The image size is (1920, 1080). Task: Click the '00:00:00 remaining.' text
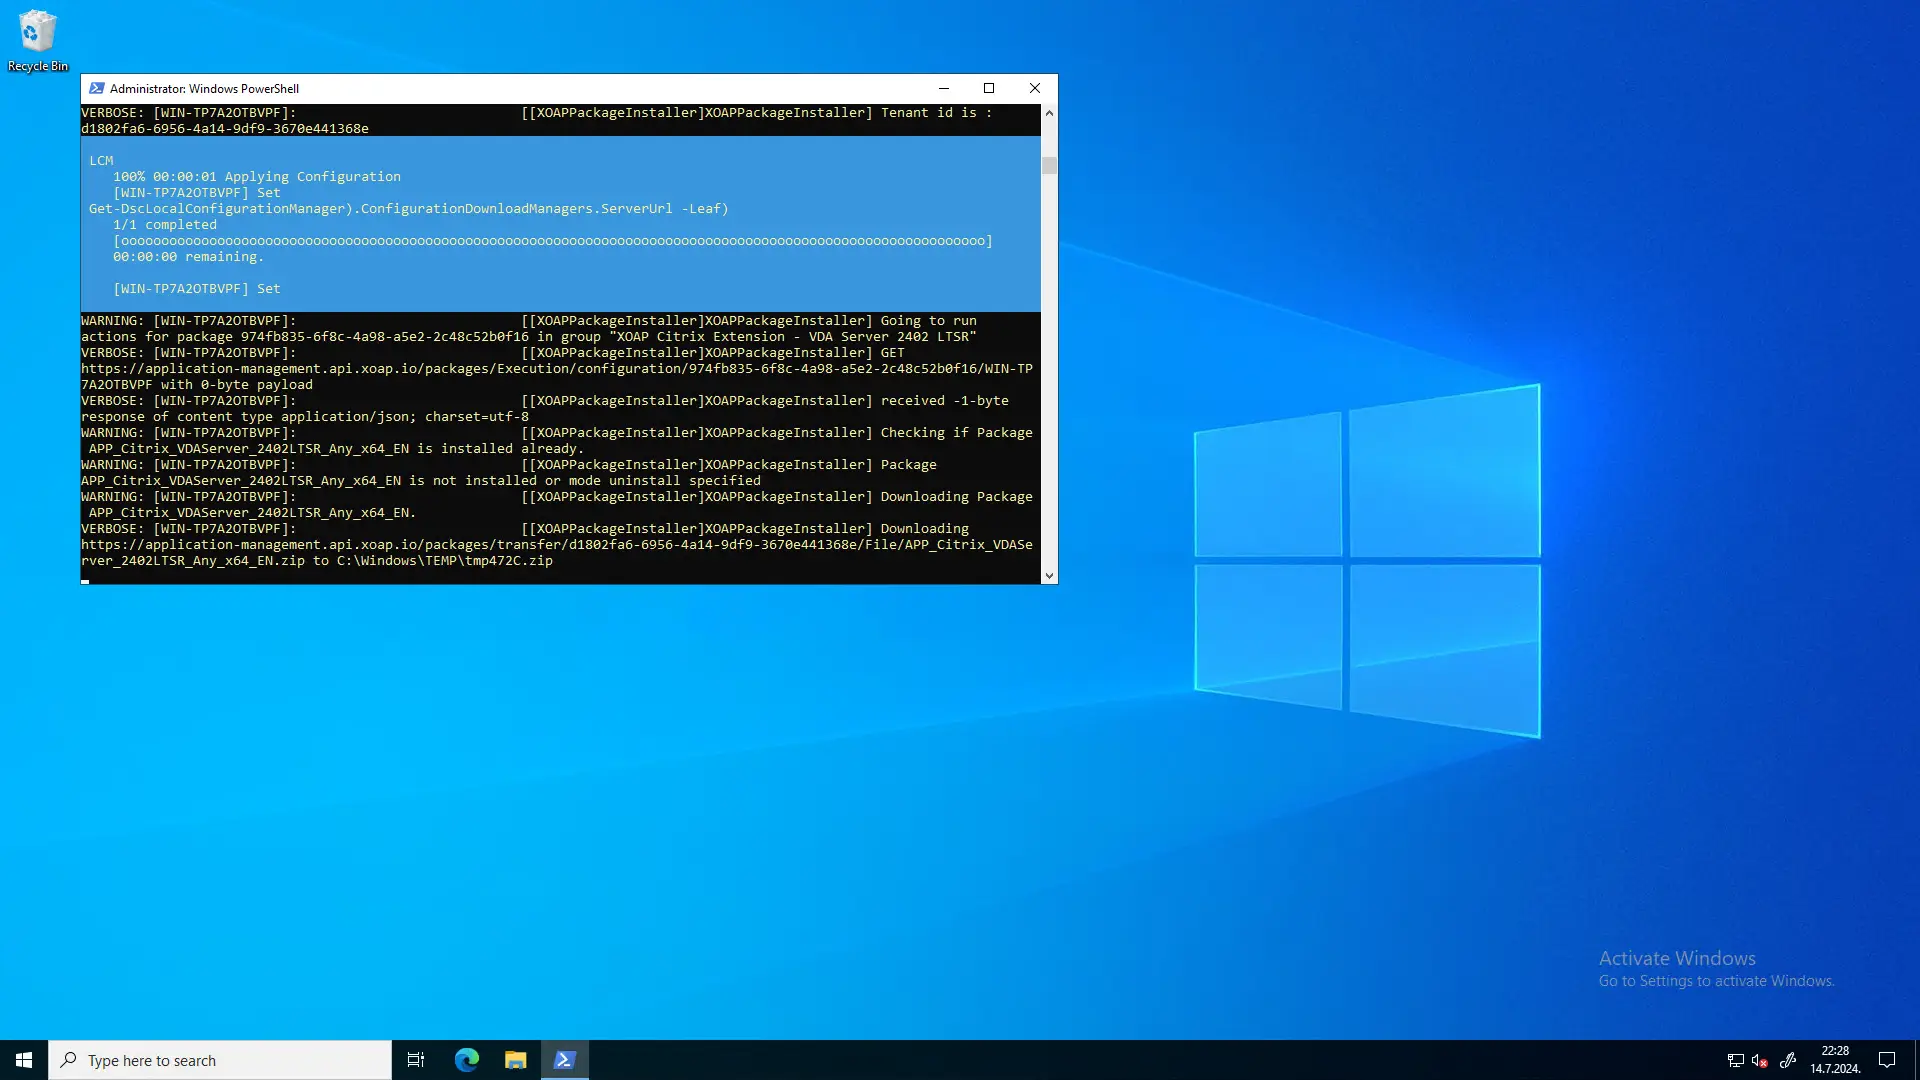(x=189, y=257)
